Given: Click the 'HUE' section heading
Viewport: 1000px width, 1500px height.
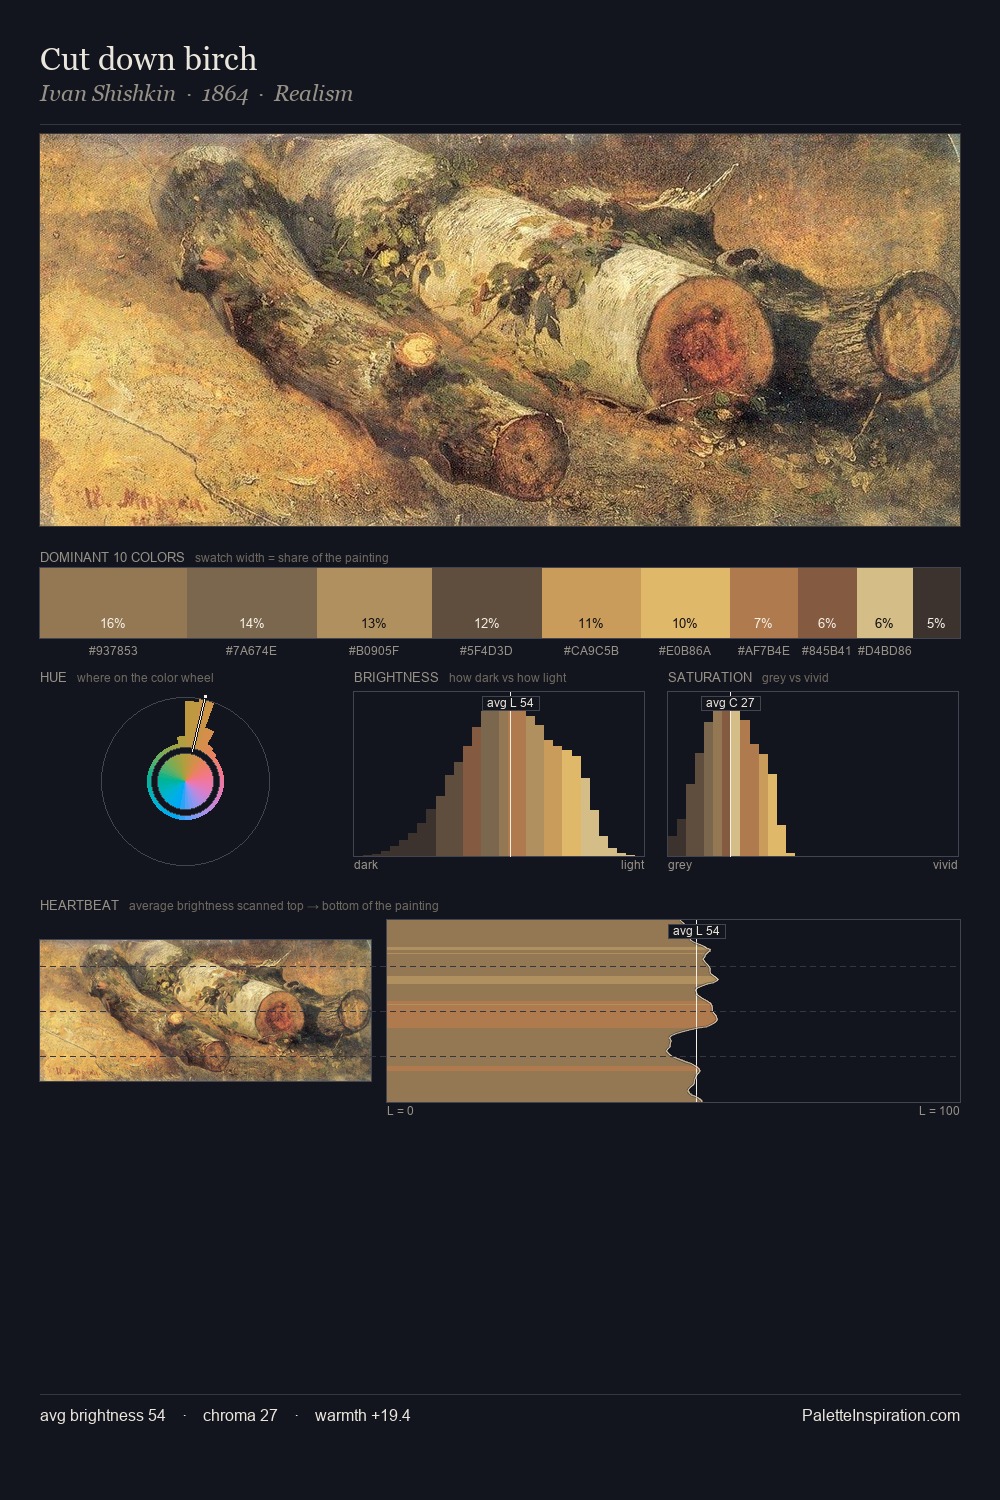Looking at the screenshot, I should pos(53,677).
